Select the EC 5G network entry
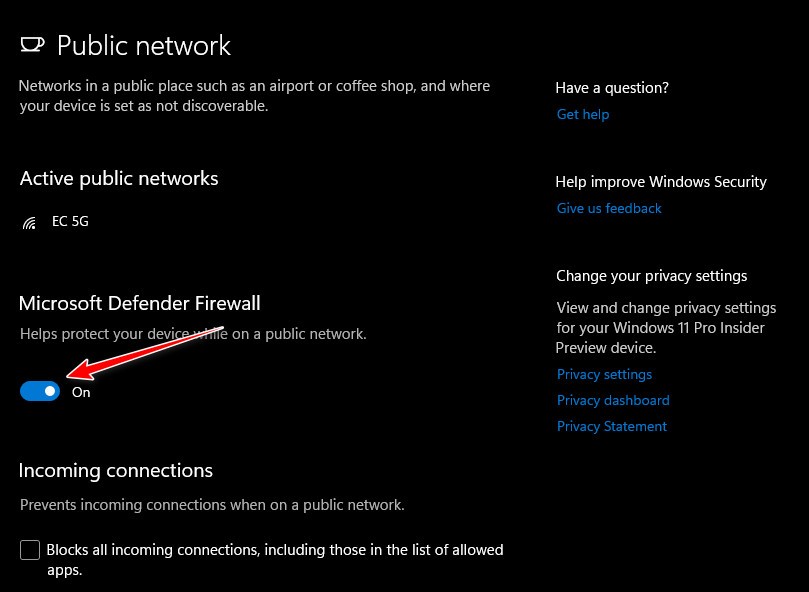Viewport: 809px width, 592px height. point(70,221)
